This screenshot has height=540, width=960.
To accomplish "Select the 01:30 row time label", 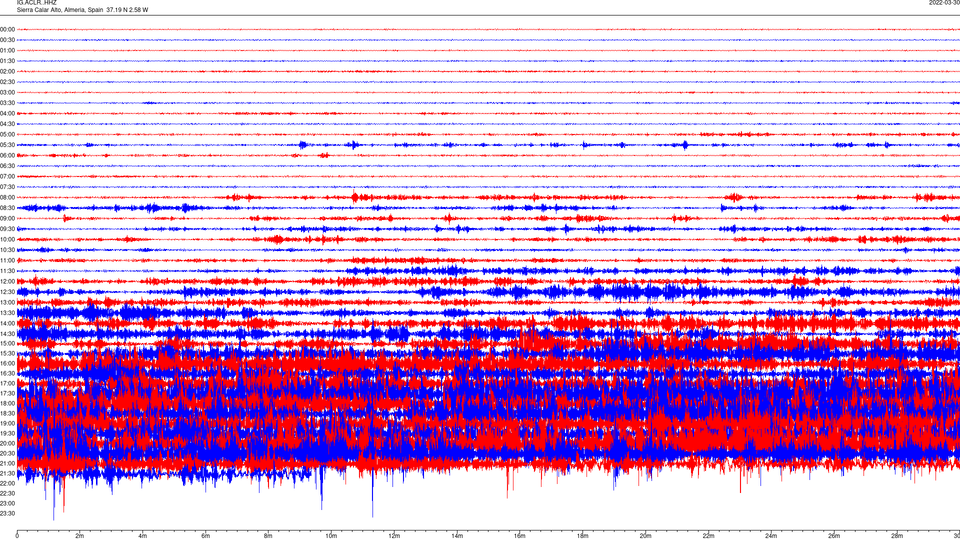I will point(7,61).
